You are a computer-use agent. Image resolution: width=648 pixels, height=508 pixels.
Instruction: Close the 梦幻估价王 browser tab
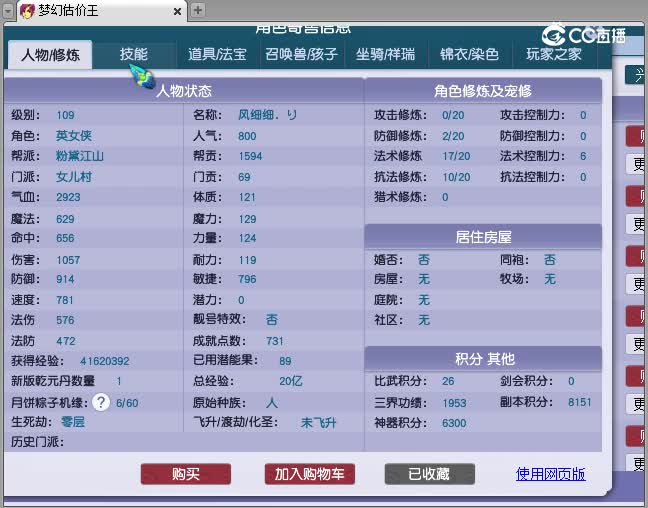[x=177, y=12]
